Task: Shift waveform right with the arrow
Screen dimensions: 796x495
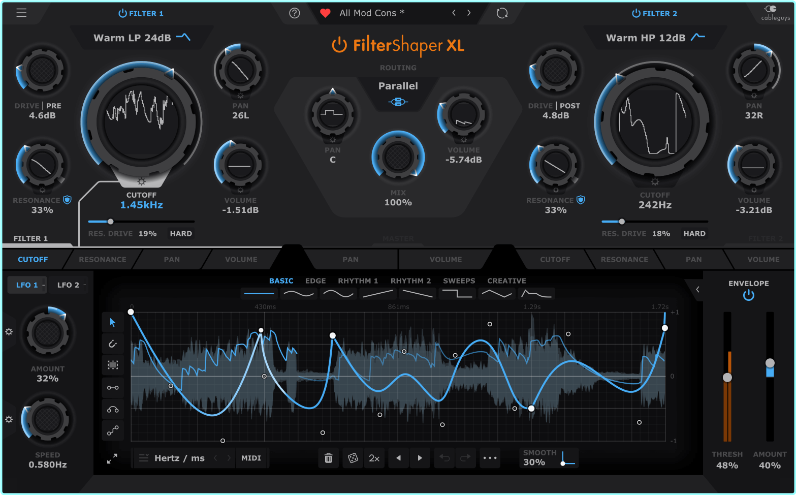Action: pyautogui.click(x=420, y=458)
